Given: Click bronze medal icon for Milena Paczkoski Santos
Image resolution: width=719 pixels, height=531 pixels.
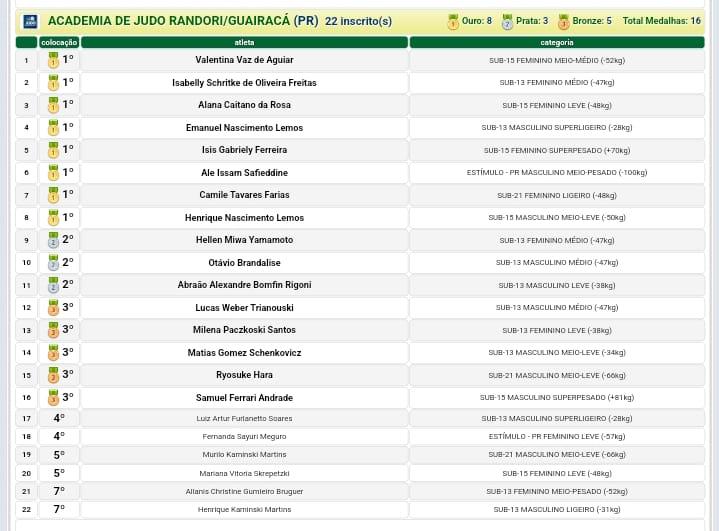Looking at the screenshot, I should (x=54, y=330).
